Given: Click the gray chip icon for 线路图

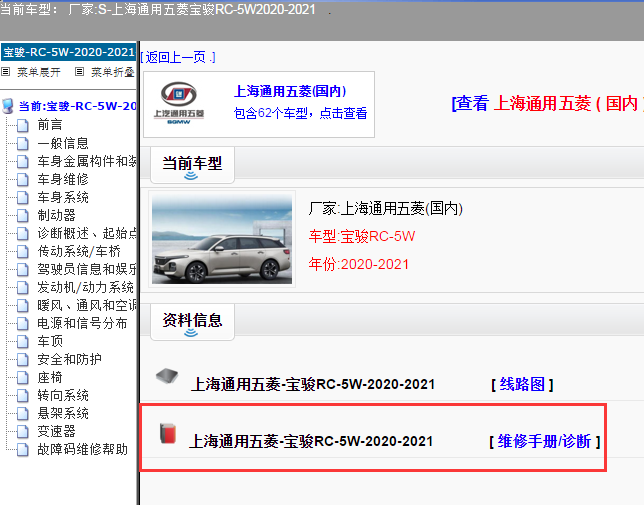Looking at the screenshot, I should pyautogui.click(x=167, y=376).
